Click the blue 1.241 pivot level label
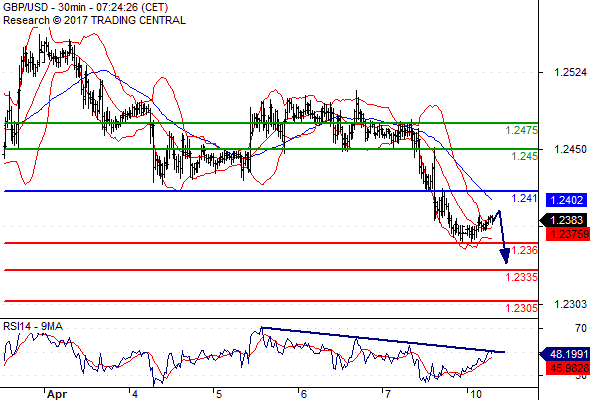 pyautogui.click(x=524, y=198)
